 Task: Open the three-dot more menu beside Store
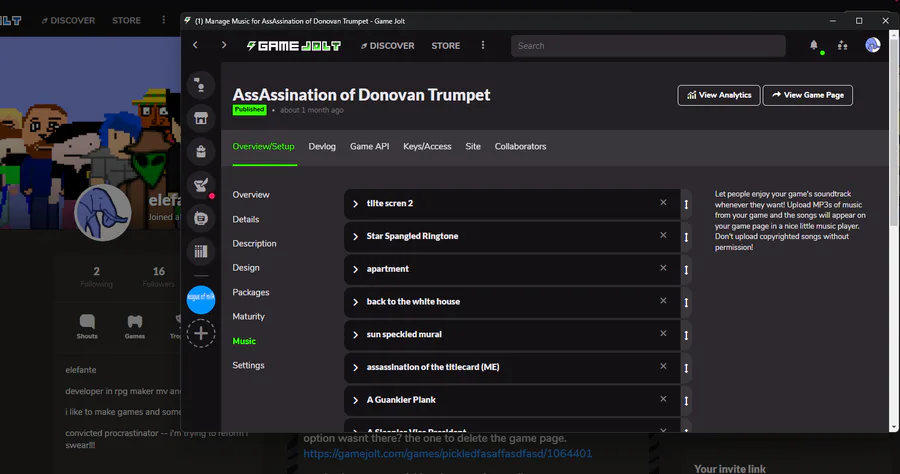point(483,45)
